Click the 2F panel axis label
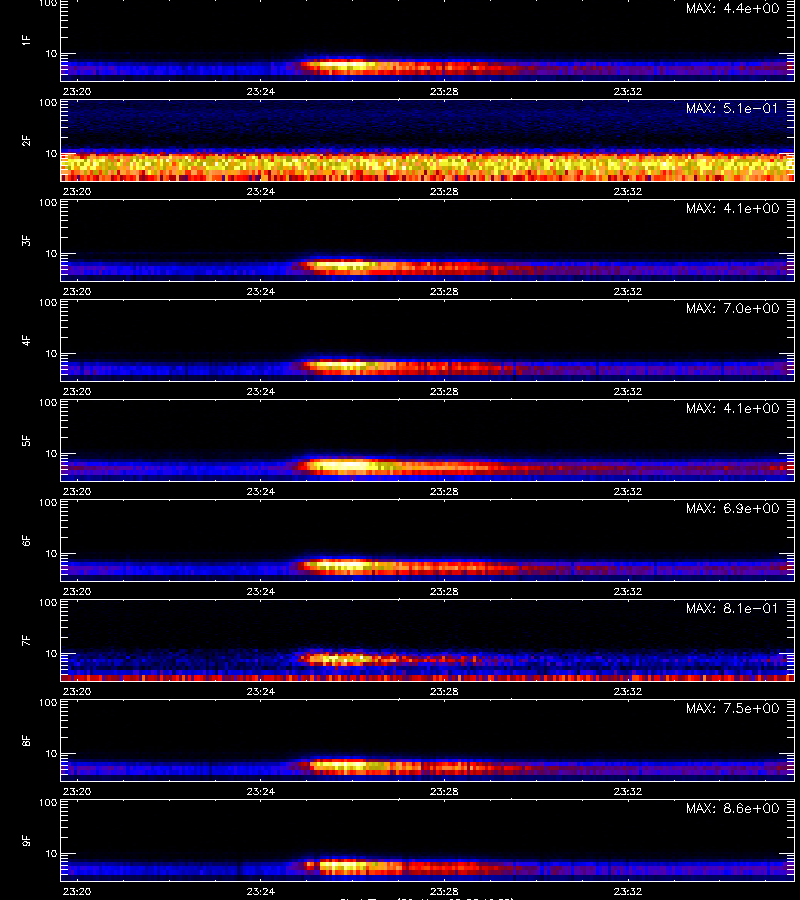Image resolution: width=800 pixels, height=900 pixels. click(26, 140)
